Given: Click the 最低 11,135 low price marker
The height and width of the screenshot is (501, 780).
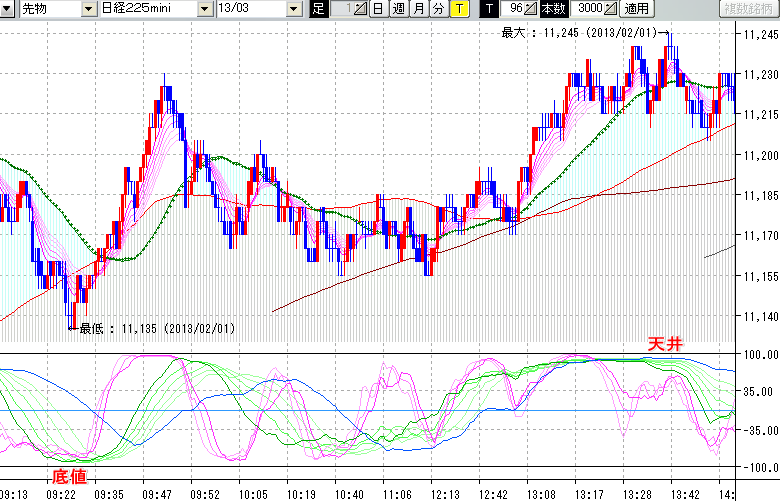Looking at the screenshot, I should pyautogui.click(x=157, y=327).
